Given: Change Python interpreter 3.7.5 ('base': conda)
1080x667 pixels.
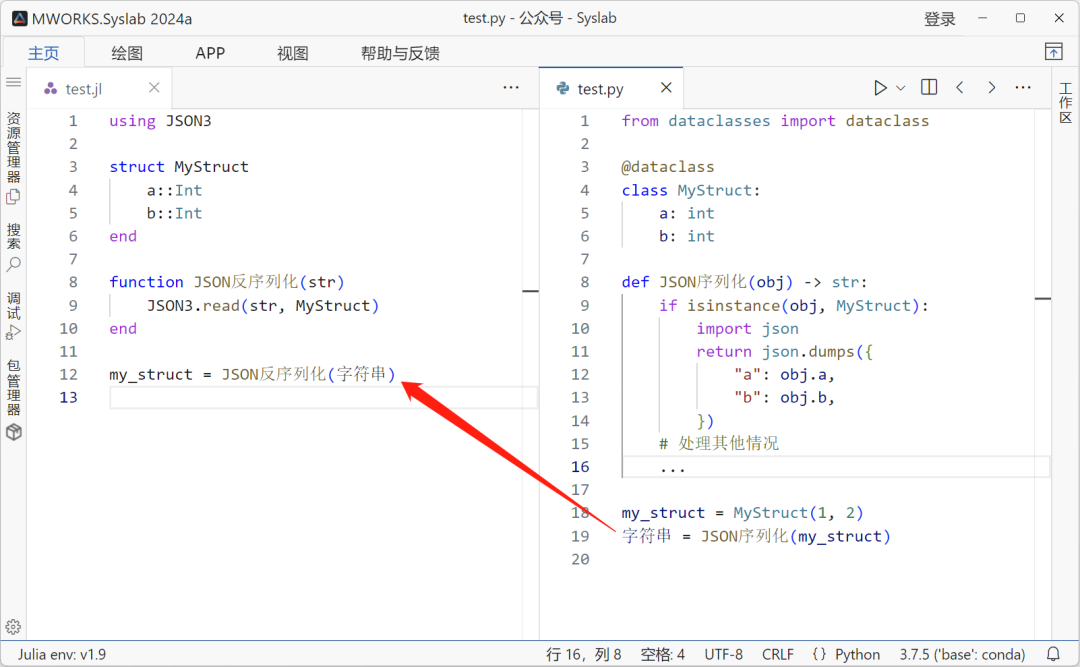Looking at the screenshot, I should pyautogui.click(x=961, y=653).
